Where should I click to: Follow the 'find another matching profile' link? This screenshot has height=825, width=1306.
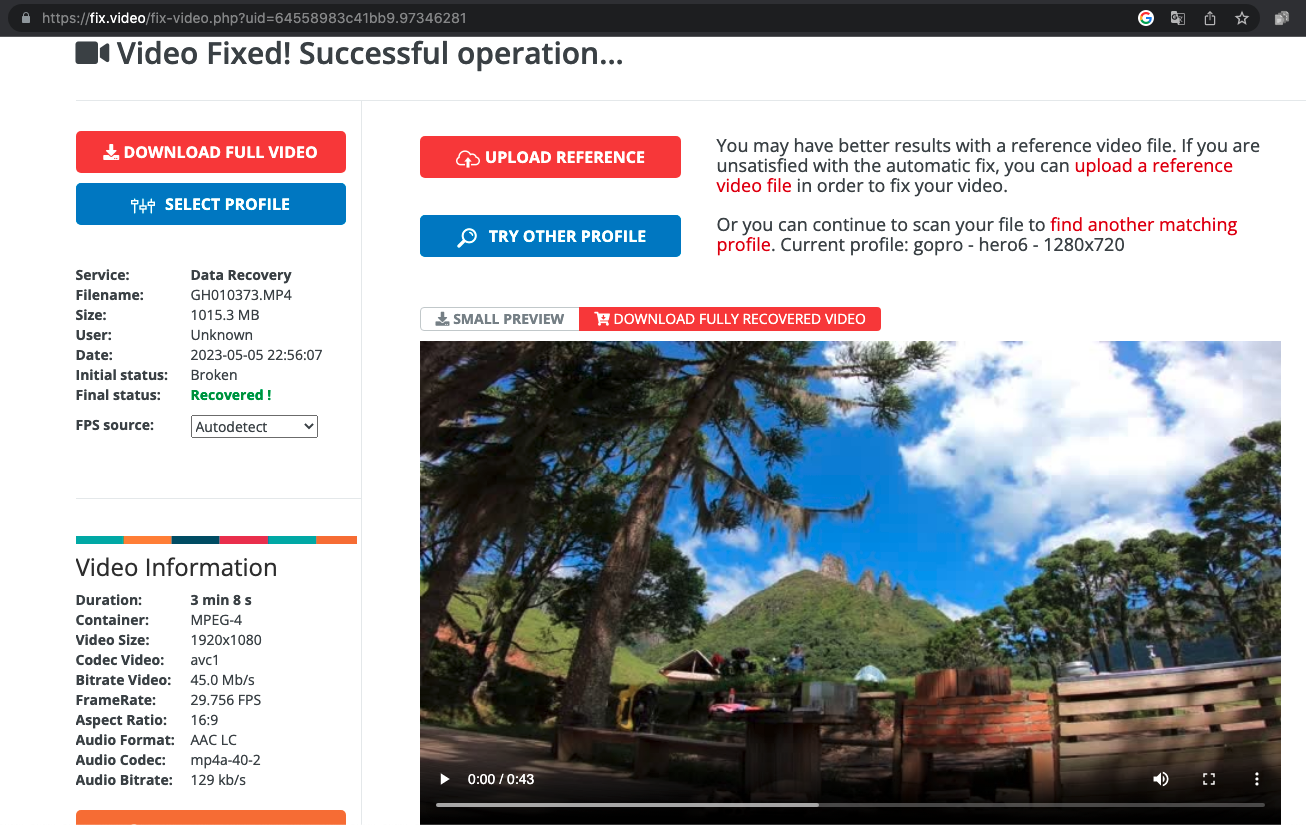pos(1143,225)
